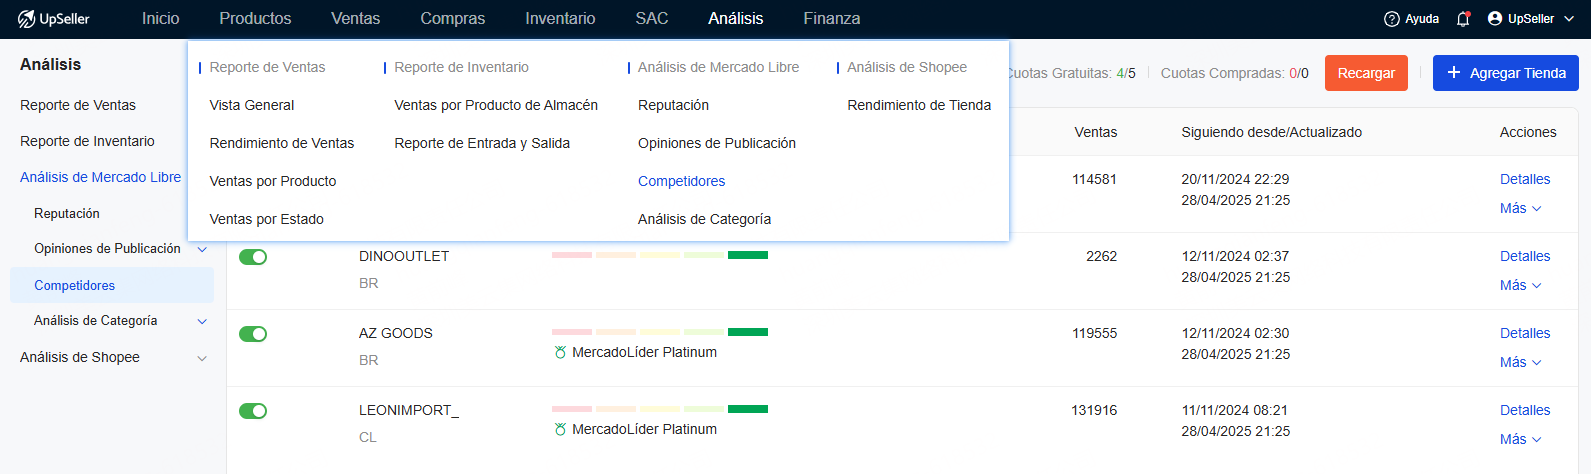Image resolution: width=1591 pixels, height=474 pixels.
Task: Expand Análisis de Shopee in sidebar
Action: [x=202, y=358]
